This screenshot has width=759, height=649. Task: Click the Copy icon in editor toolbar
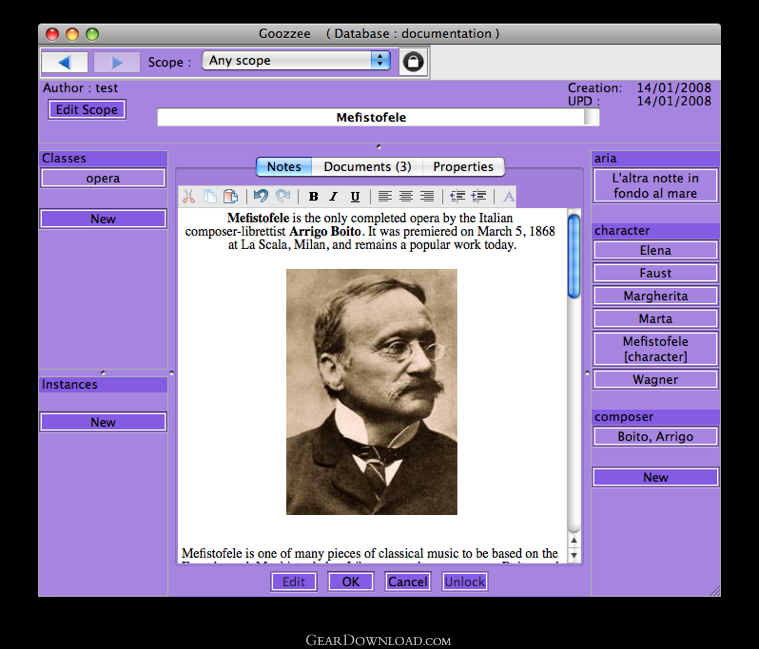(210, 196)
